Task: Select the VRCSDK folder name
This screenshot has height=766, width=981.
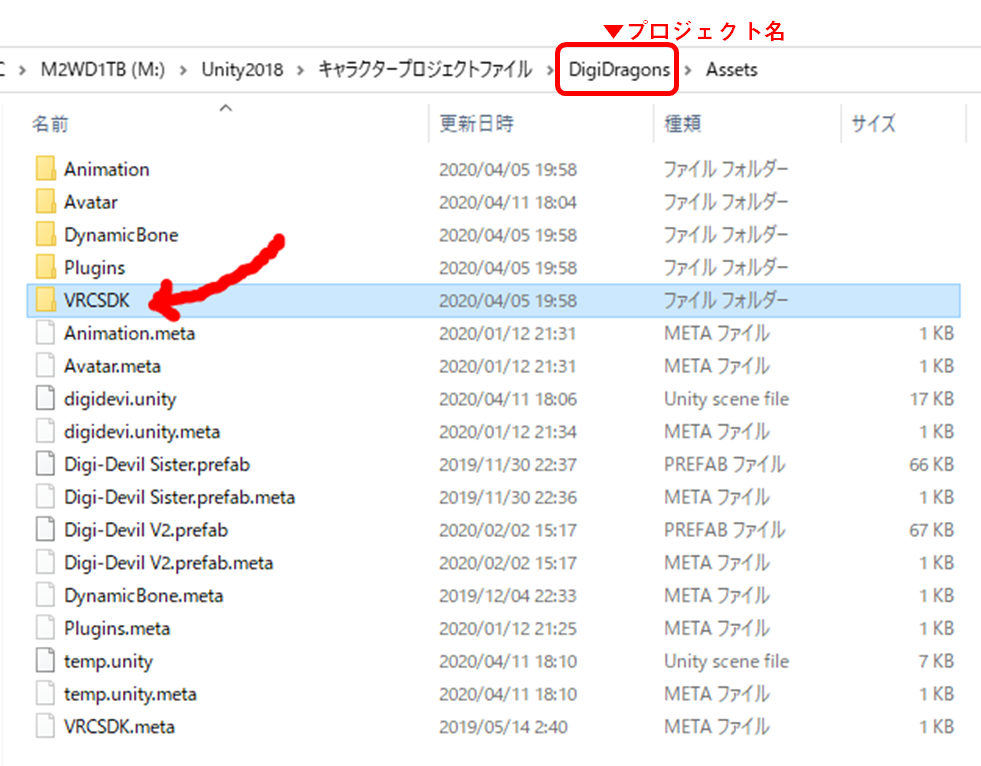Action: coord(97,300)
